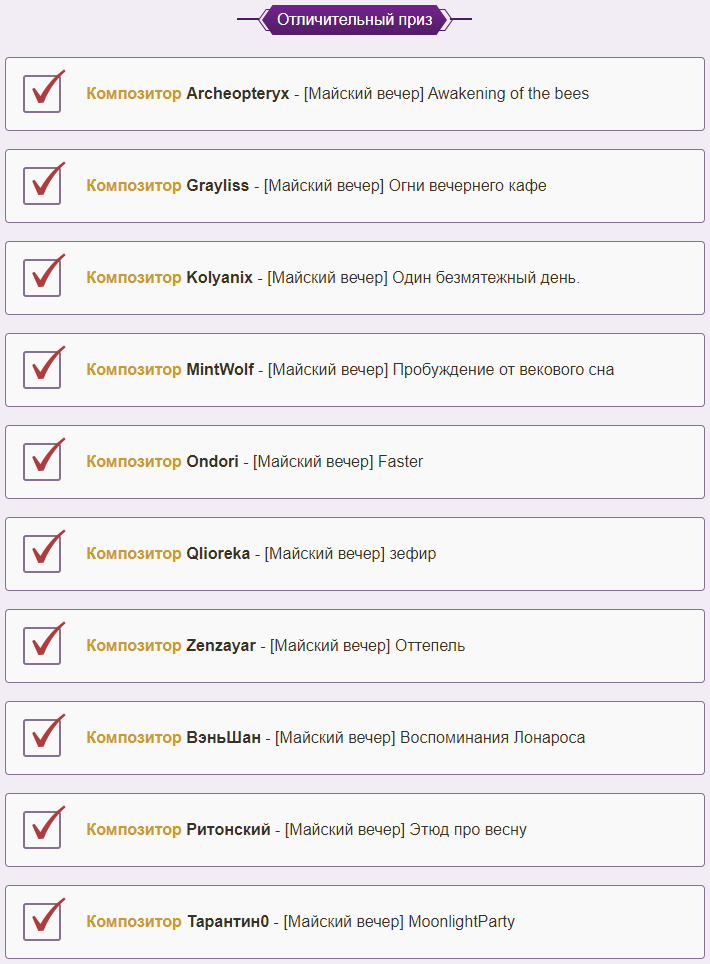
Task: Toggle the ВэньШан entry checkbox
Action: pyautogui.click(x=42, y=737)
